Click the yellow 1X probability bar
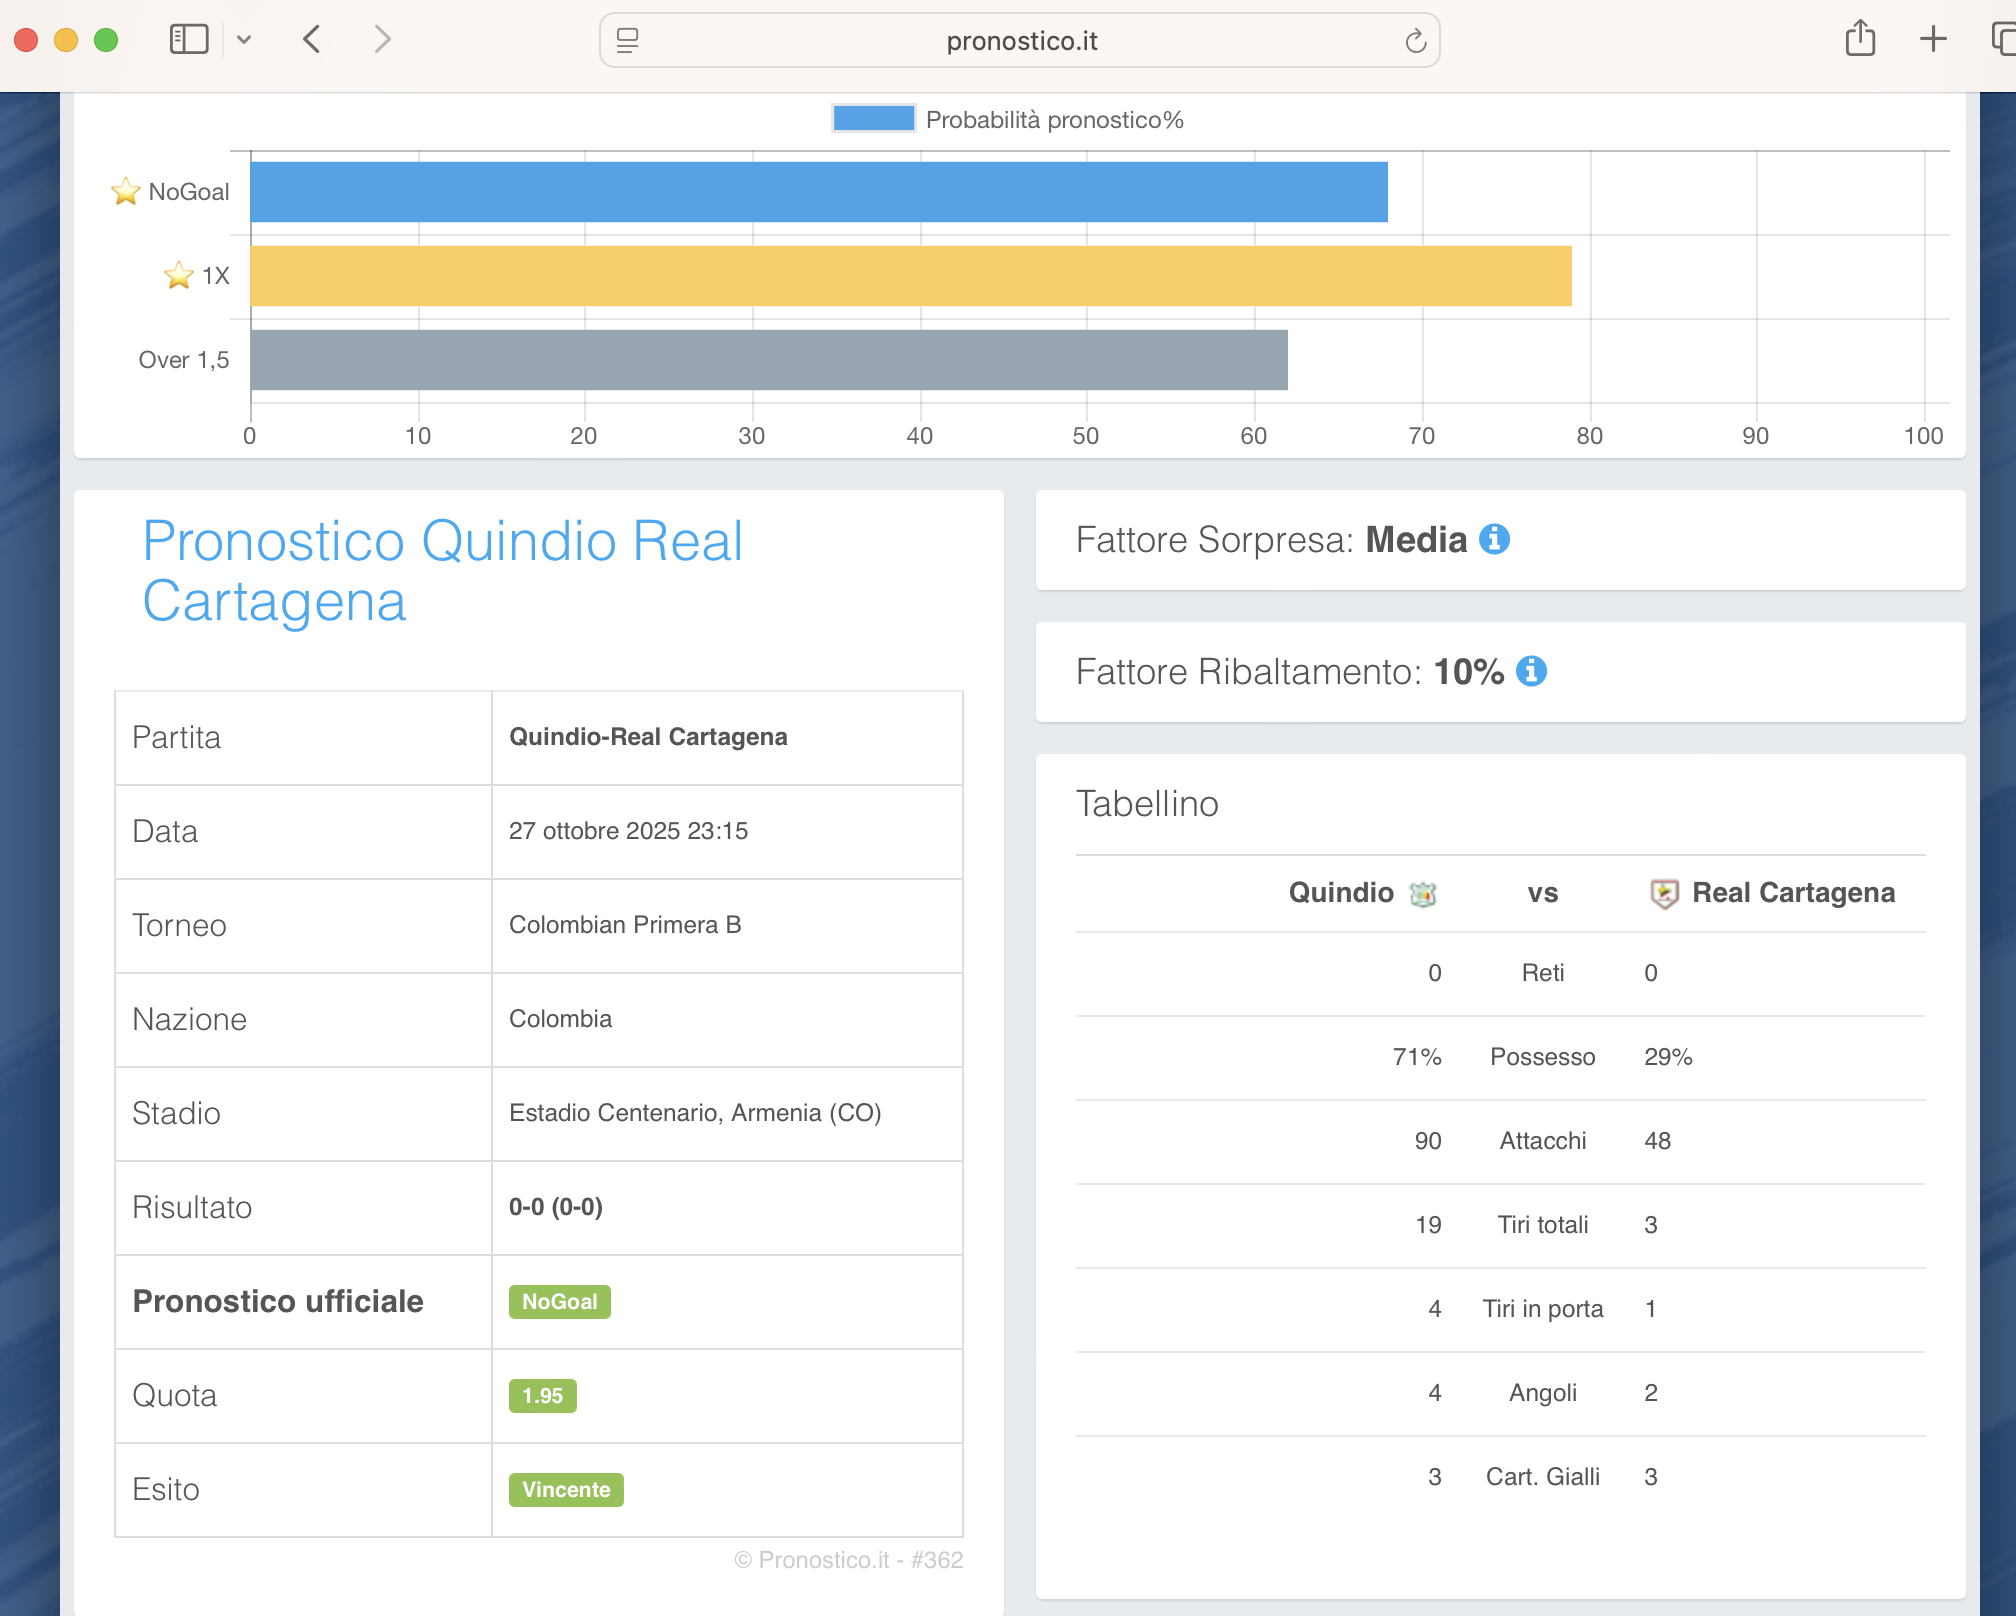Viewport: 2016px width, 1616px height. click(910, 276)
